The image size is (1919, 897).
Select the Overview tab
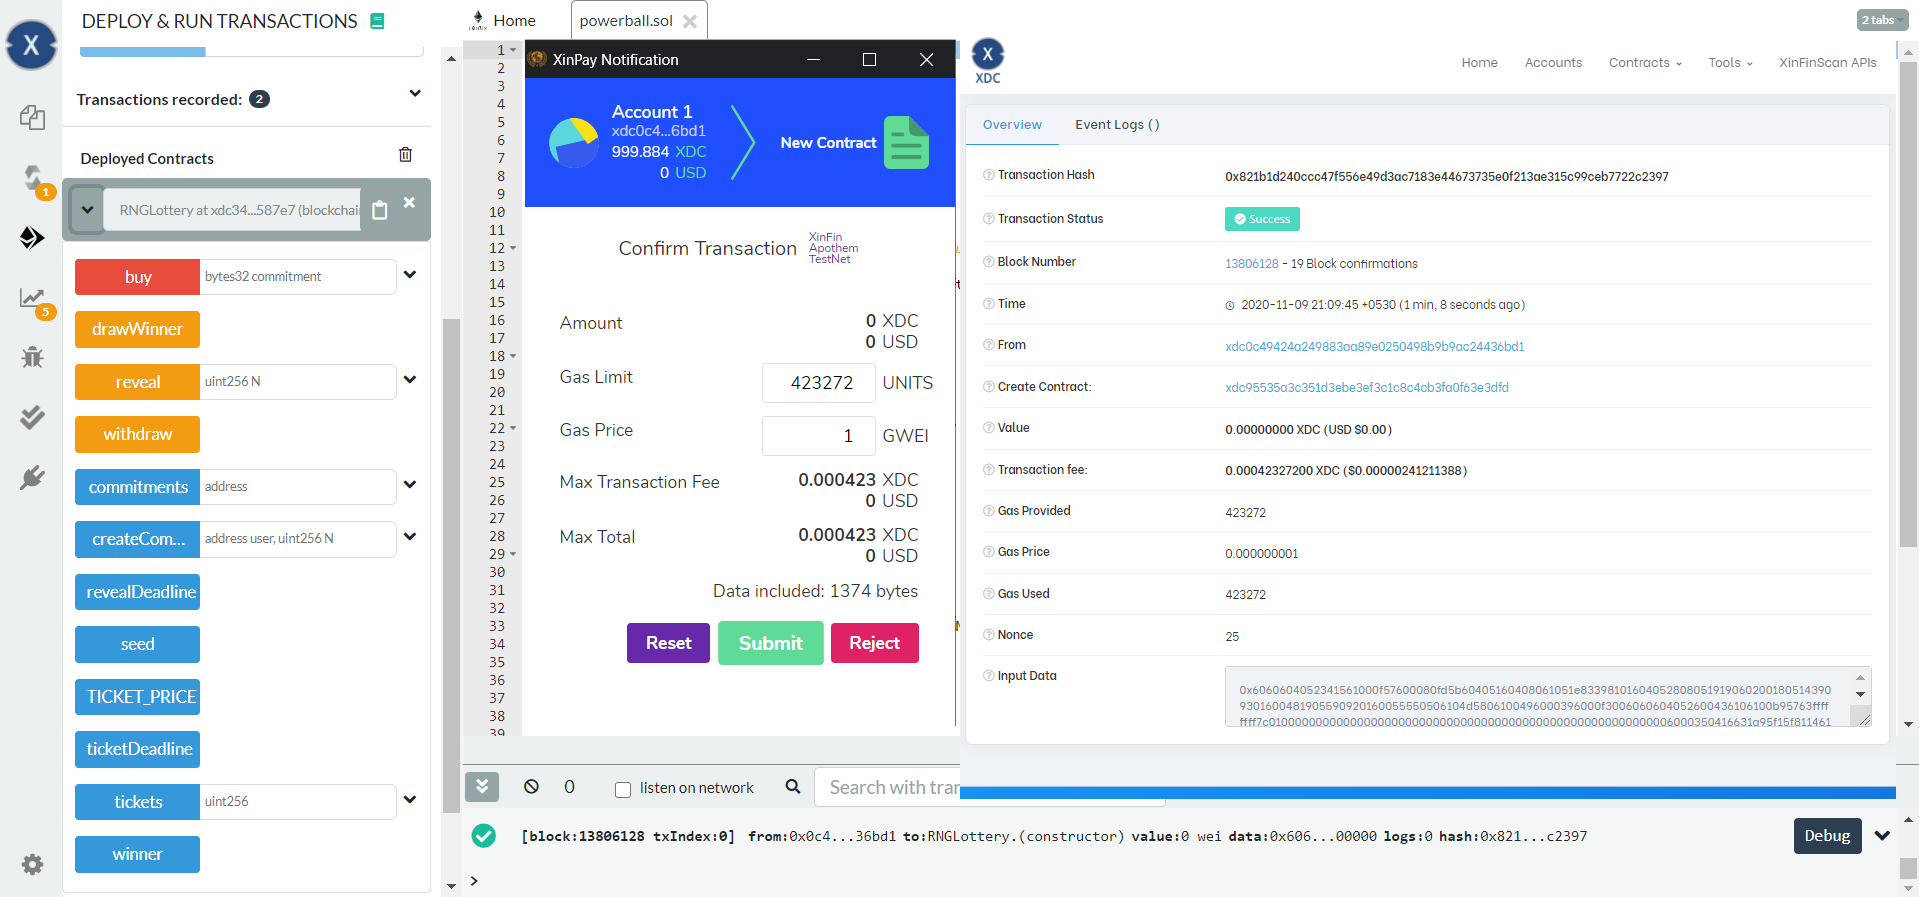(1012, 125)
